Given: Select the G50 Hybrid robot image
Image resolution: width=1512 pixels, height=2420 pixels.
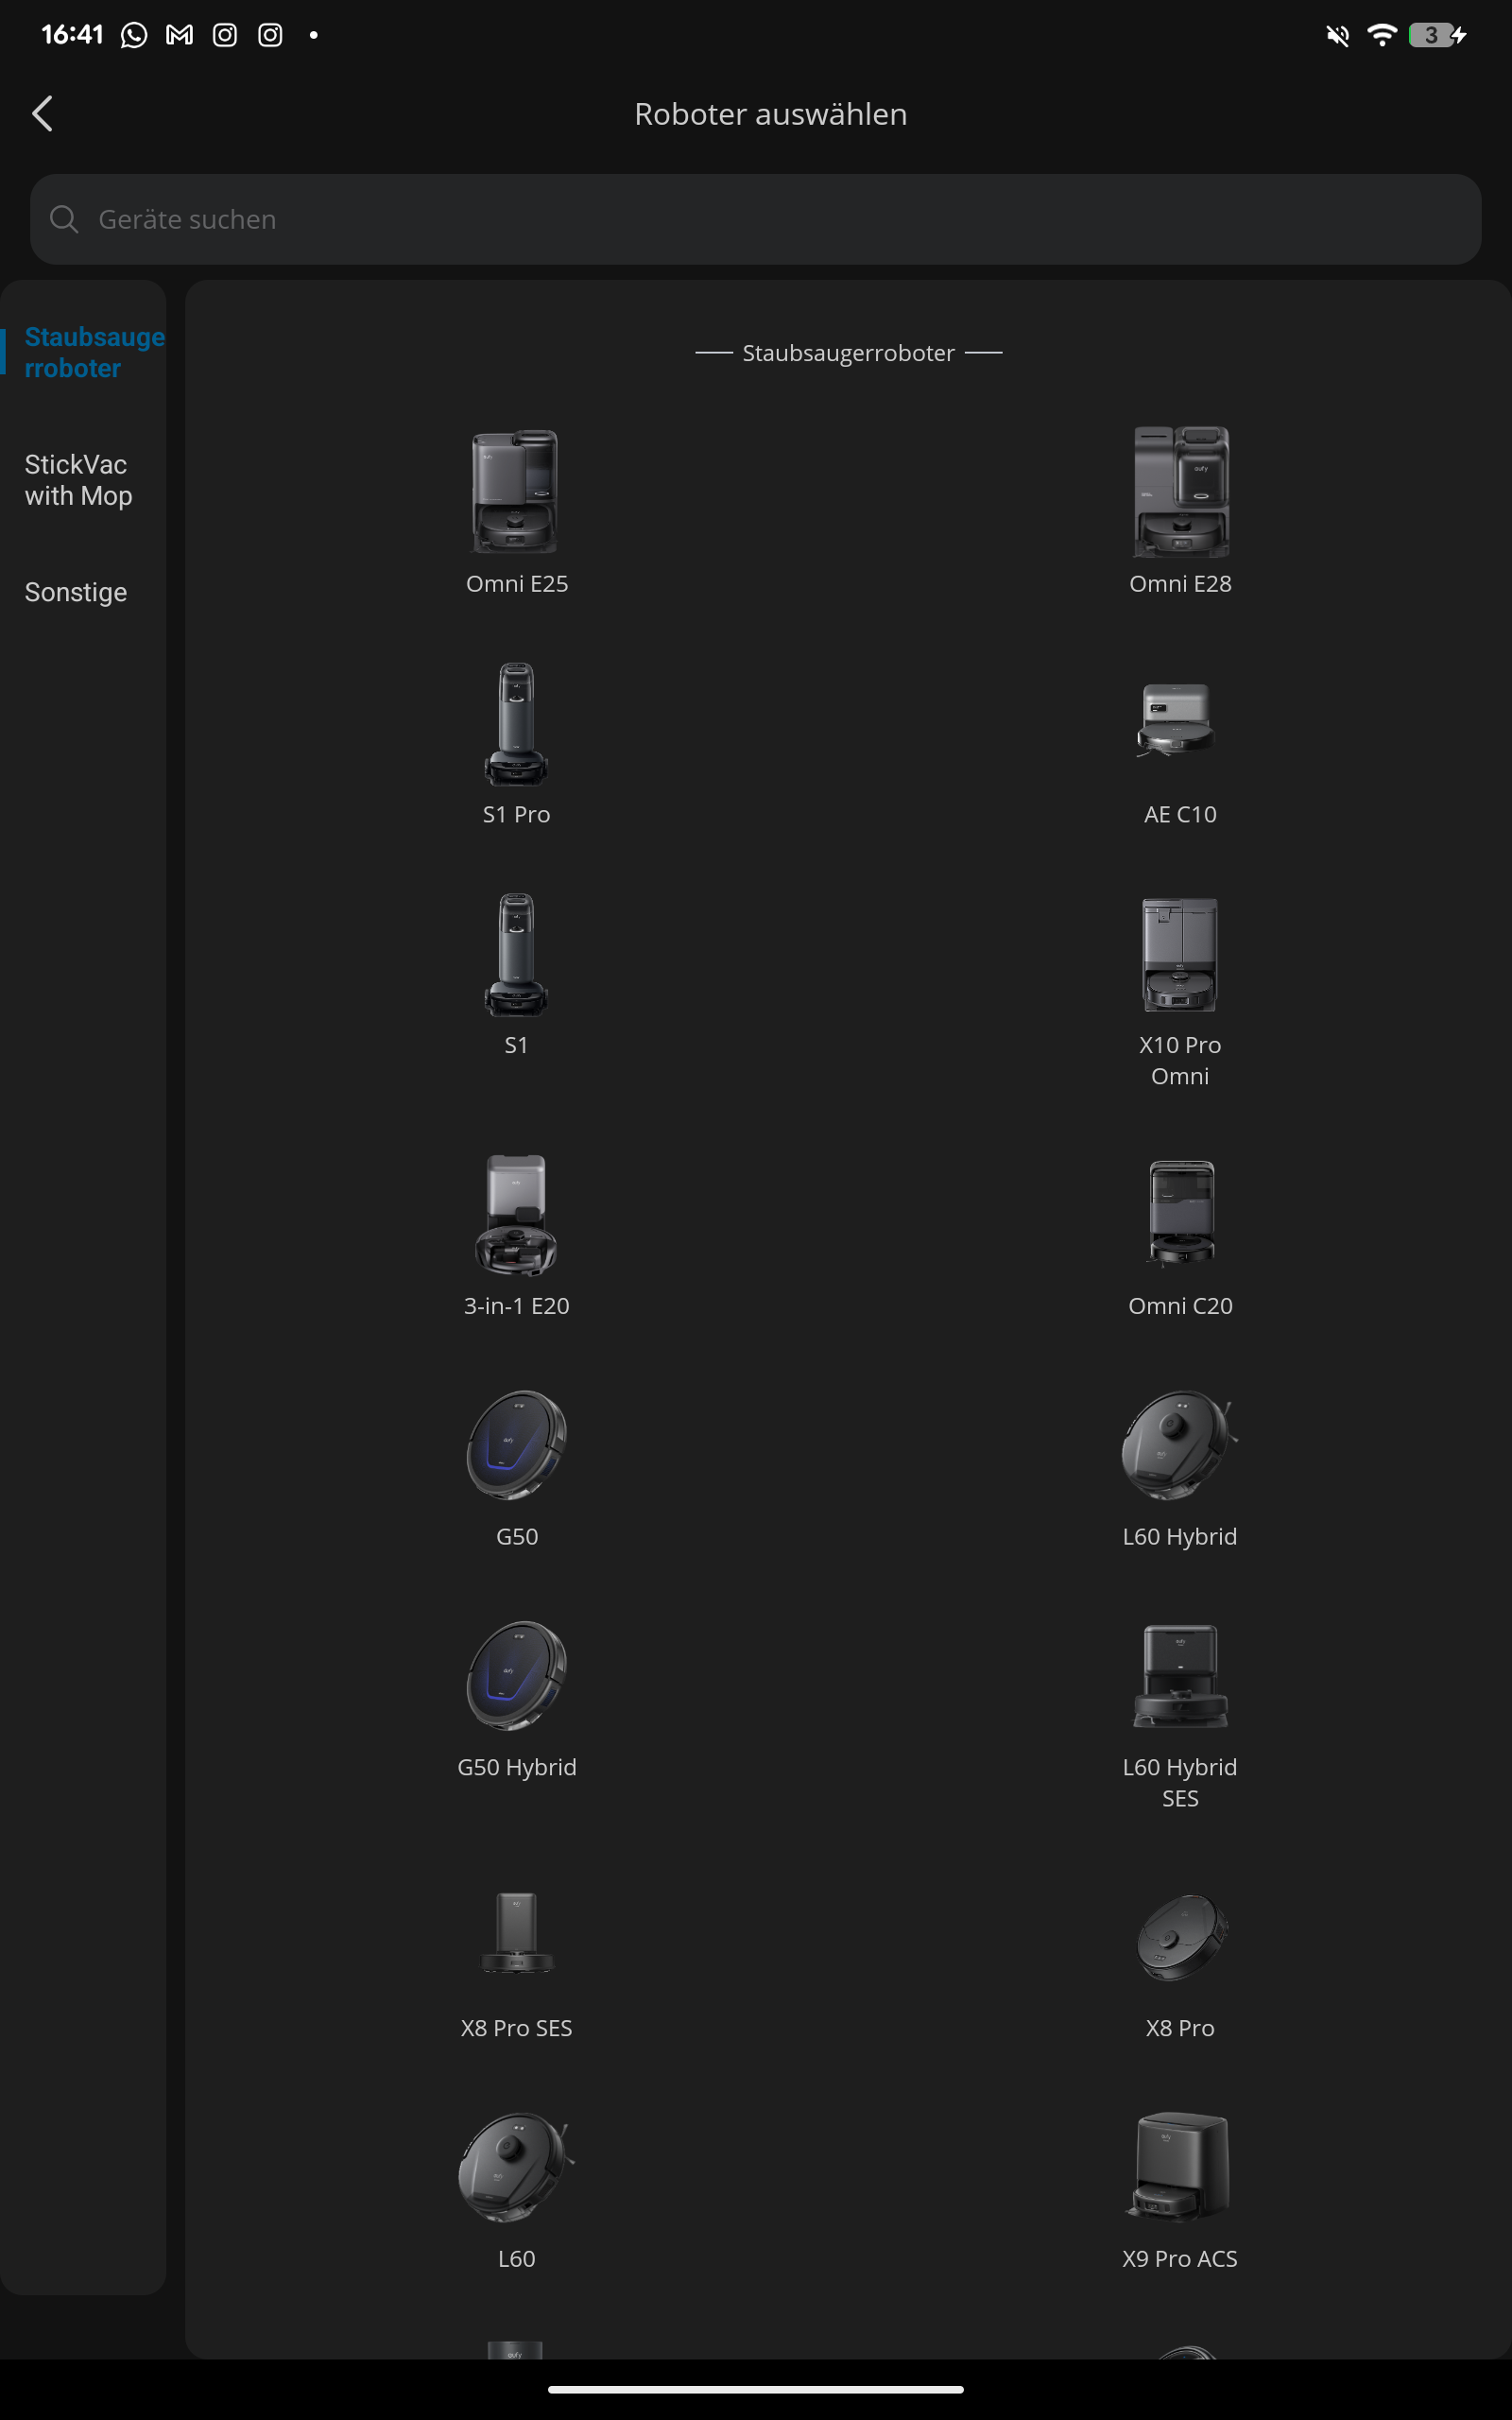Looking at the screenshot, I should [x=516, y=1676].
